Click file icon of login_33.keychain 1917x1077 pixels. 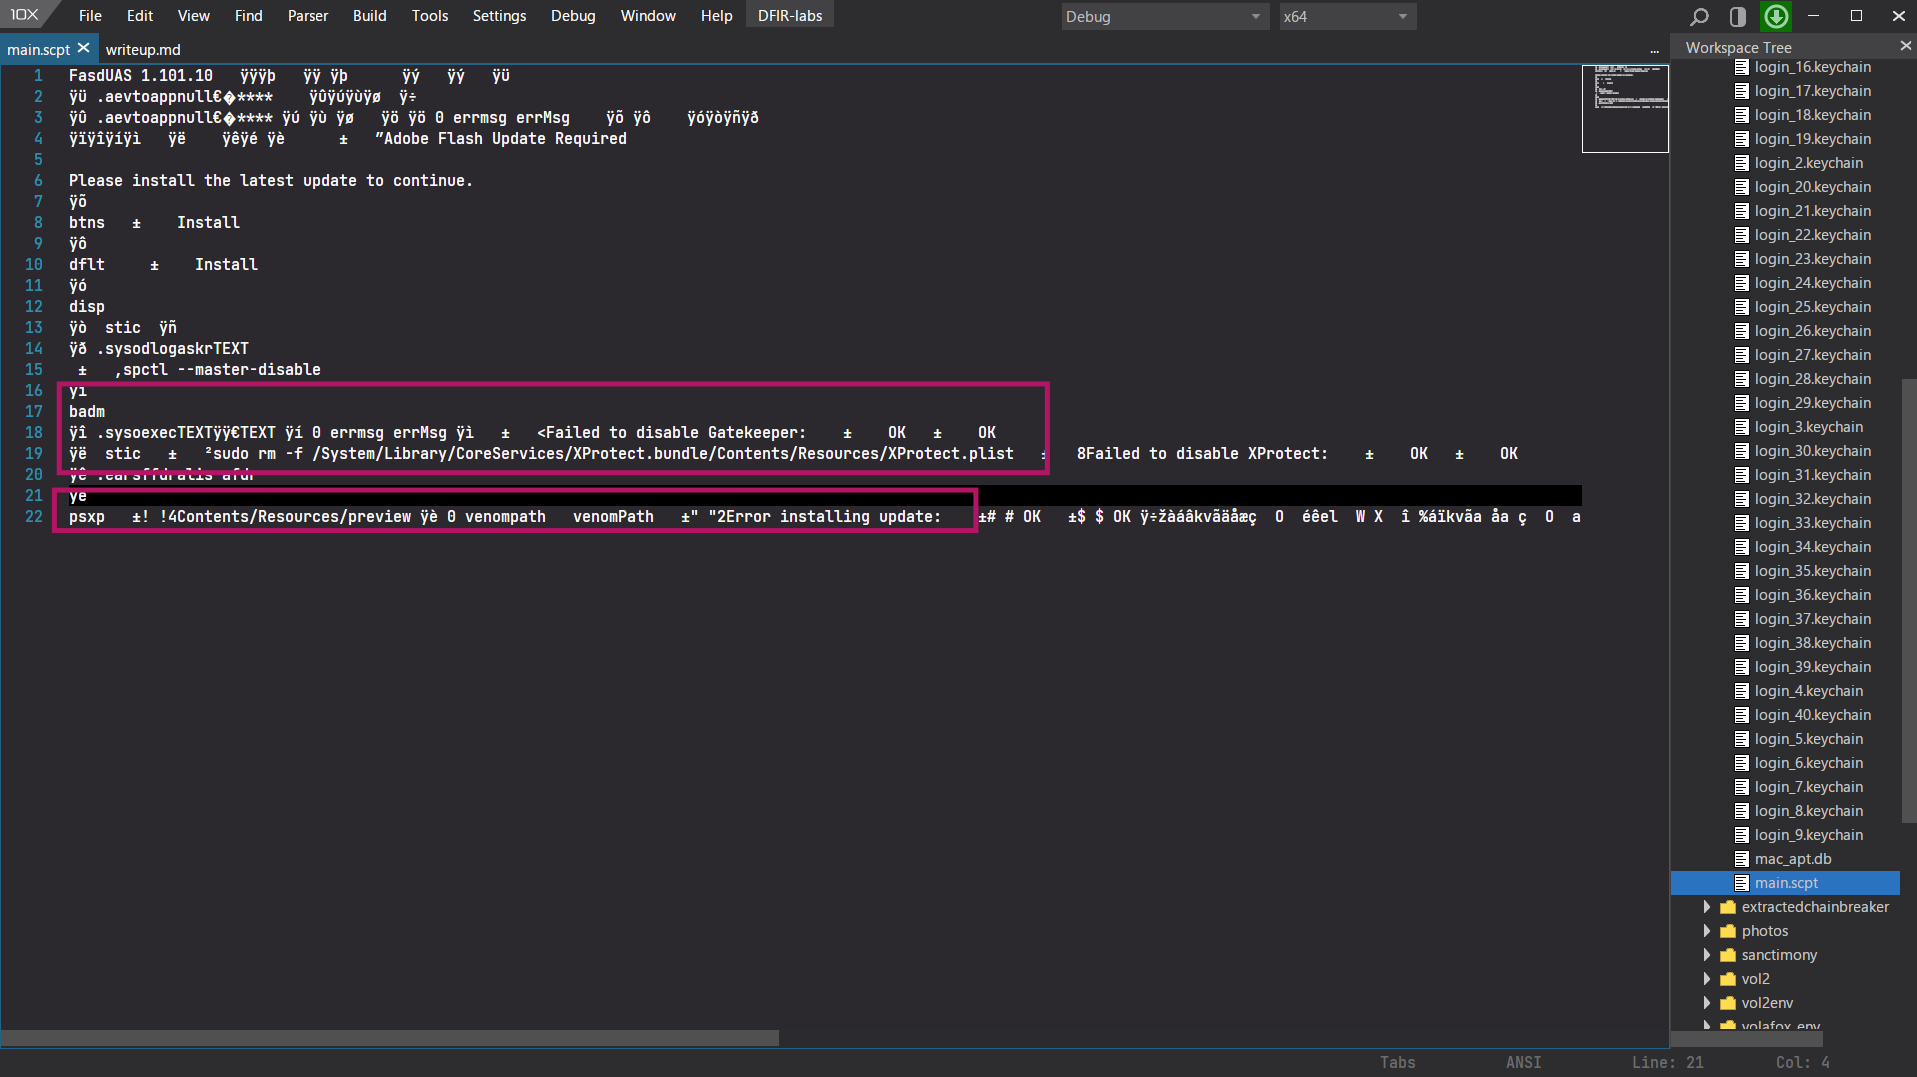(1742, 523)
